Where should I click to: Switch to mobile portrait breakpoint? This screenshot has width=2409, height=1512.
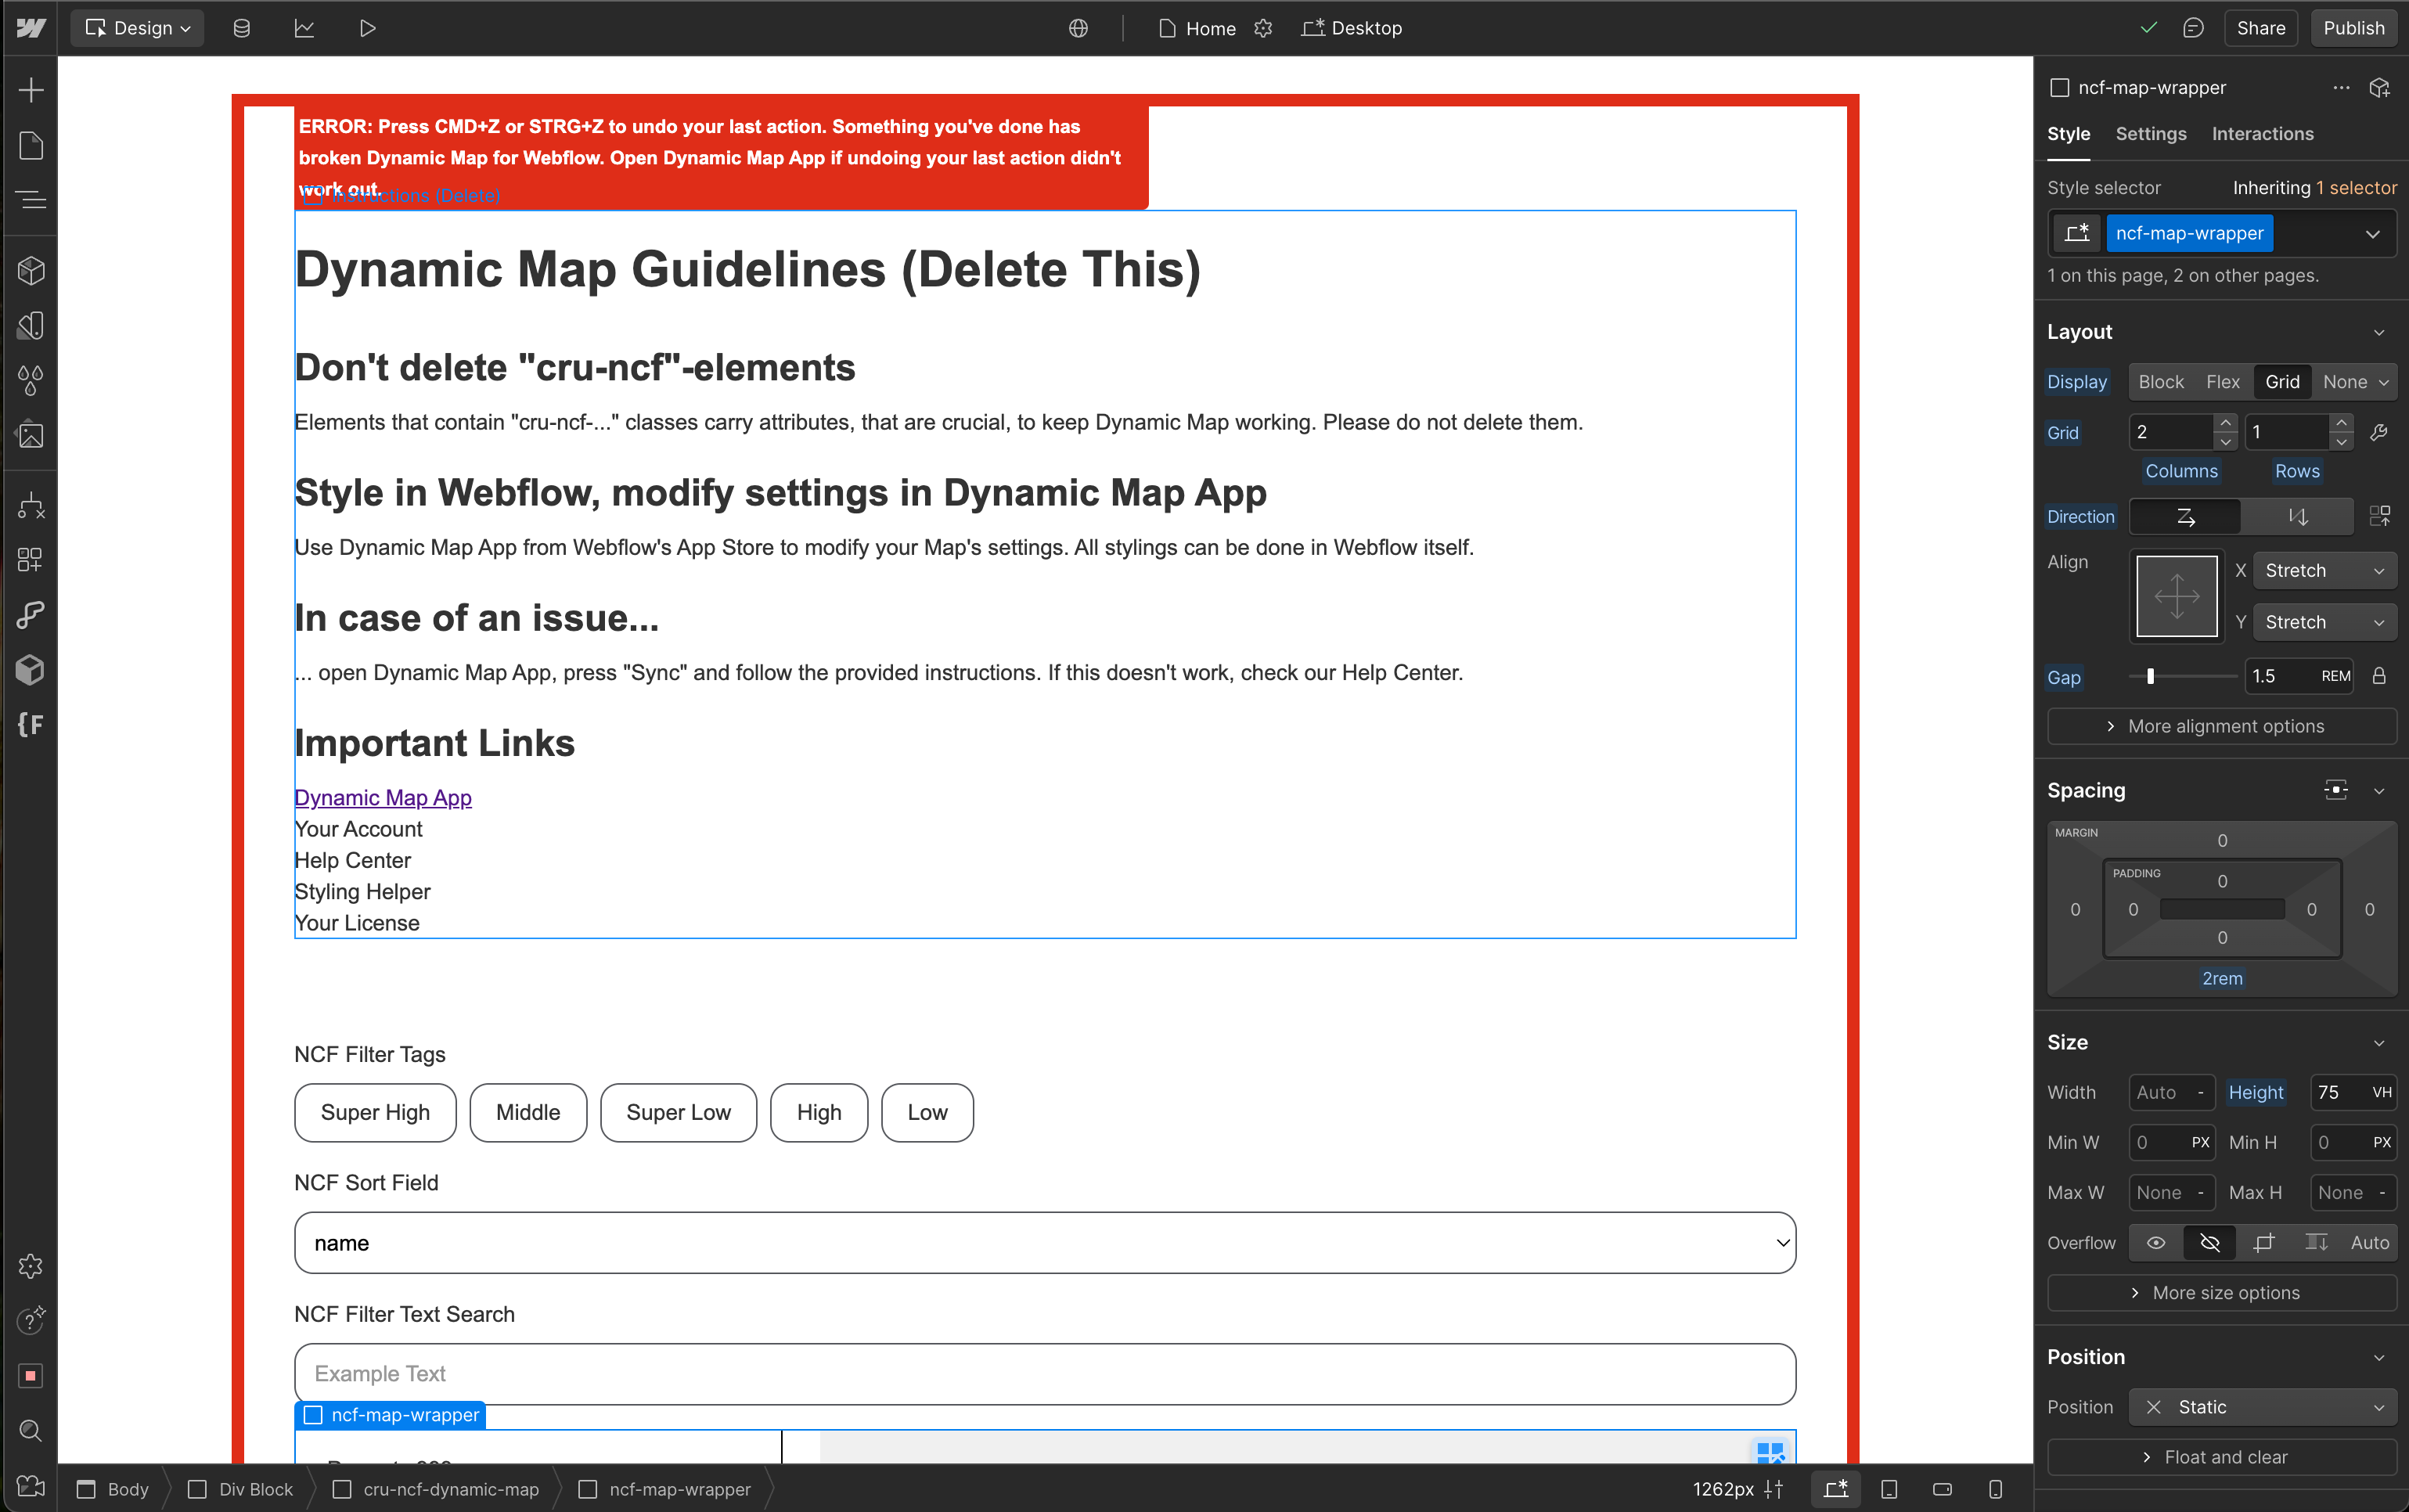pyautogui.click(x=1995, y=1489)
